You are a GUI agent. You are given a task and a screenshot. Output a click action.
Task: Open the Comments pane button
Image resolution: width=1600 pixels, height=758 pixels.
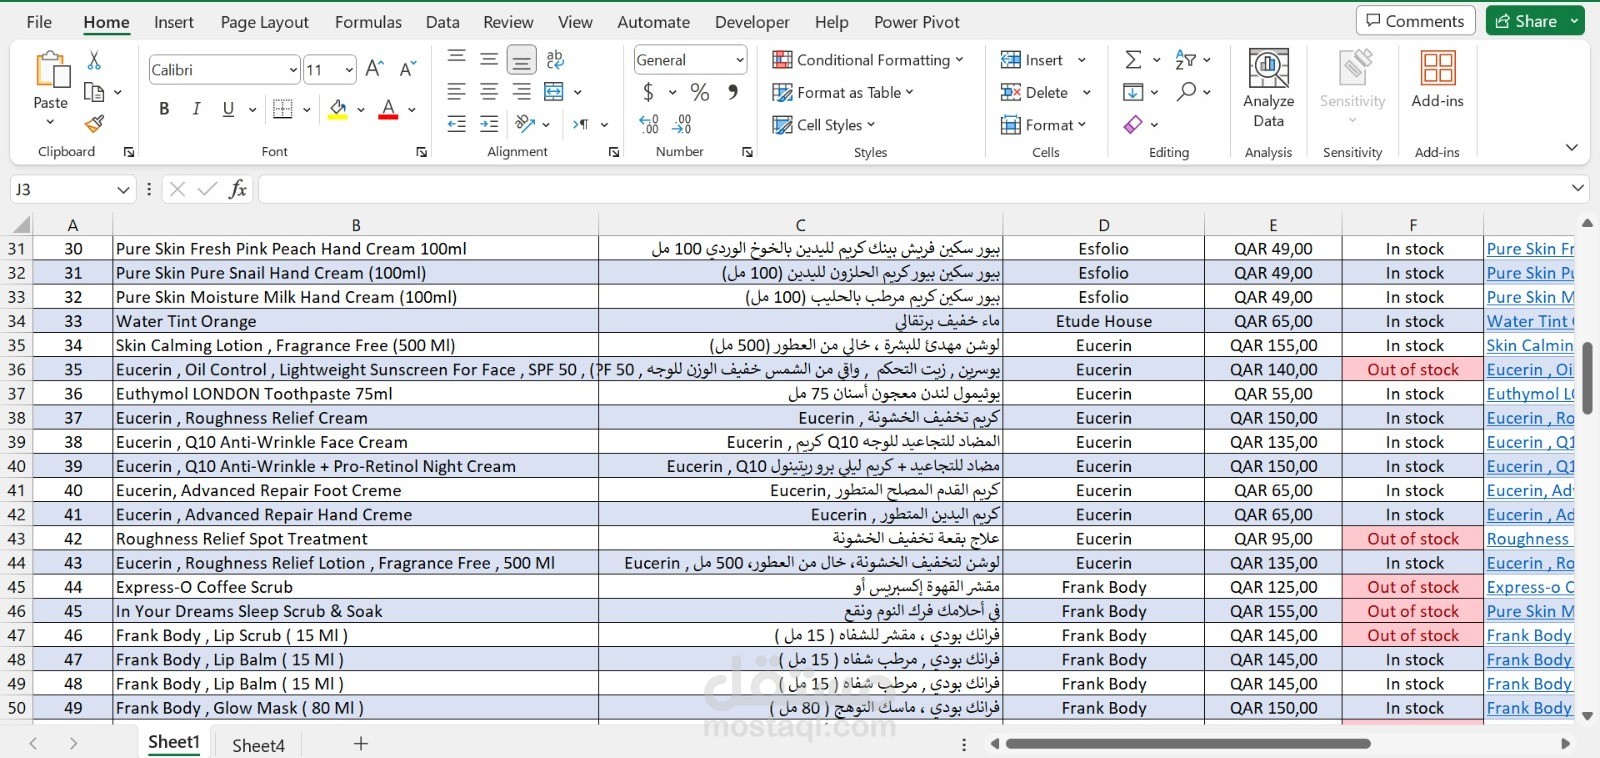tap(1415, 21)
